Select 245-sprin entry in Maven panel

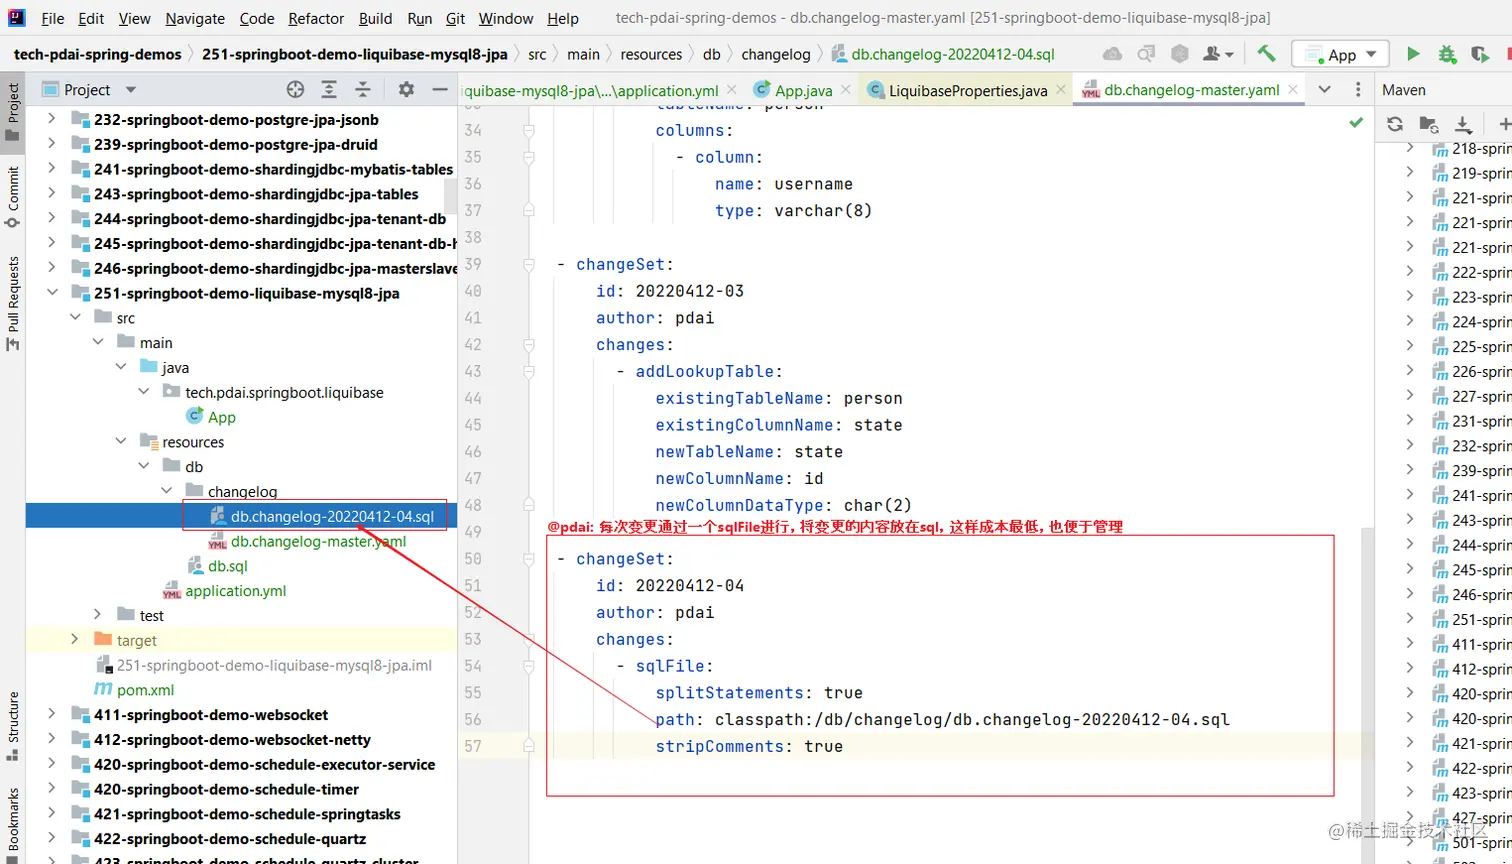[1481, 569]
